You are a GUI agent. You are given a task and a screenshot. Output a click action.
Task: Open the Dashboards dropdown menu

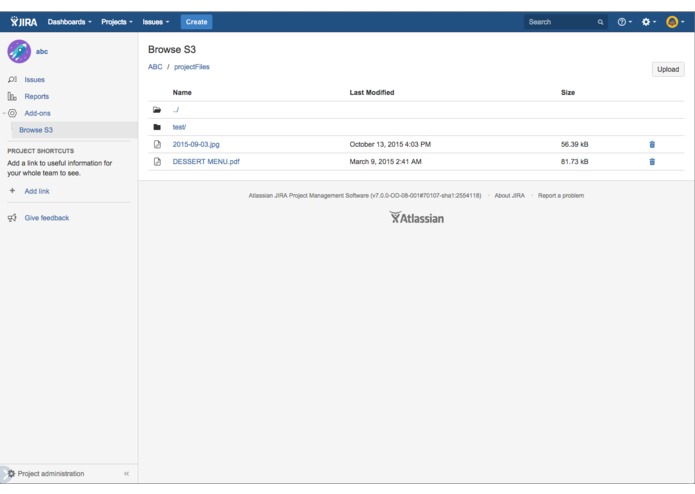[70, 22]
